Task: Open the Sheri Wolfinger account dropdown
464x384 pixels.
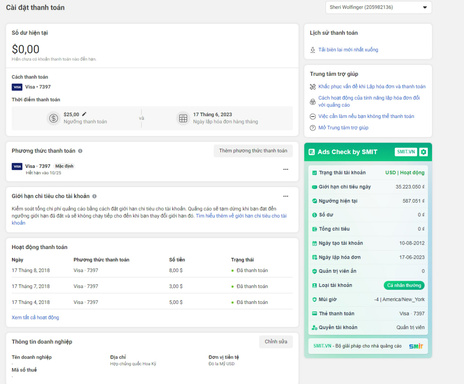Action: pos(378,7)
